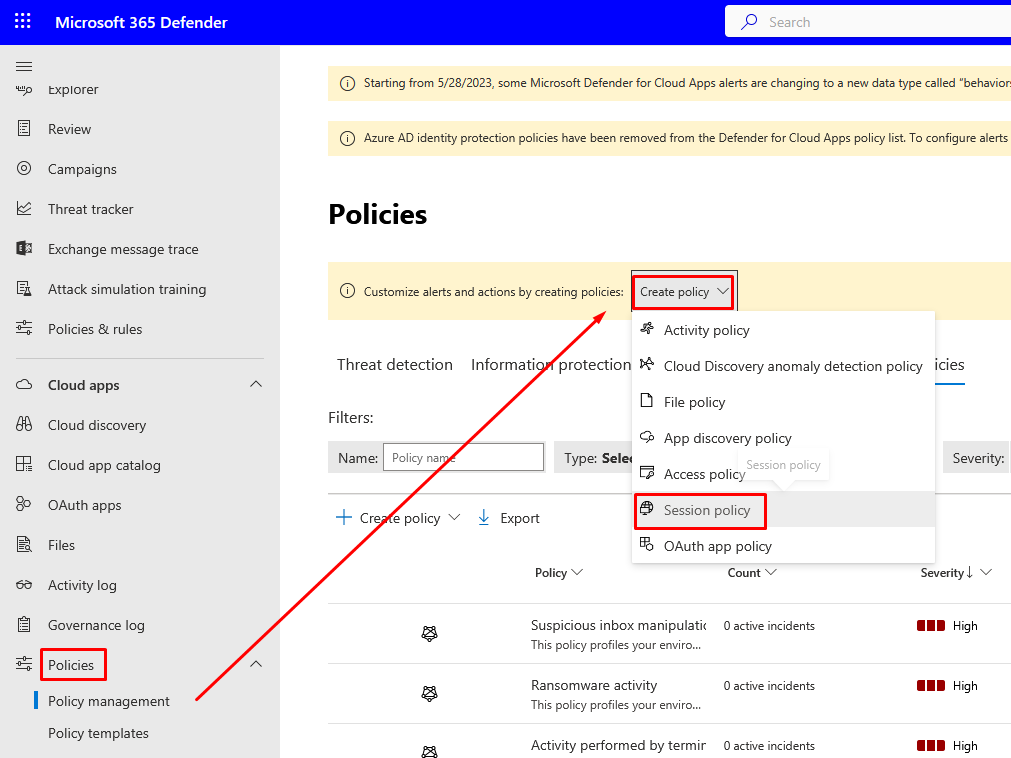Select Session policy menu entry
This screenshot has width=1011, height=758.
[783, 510]
